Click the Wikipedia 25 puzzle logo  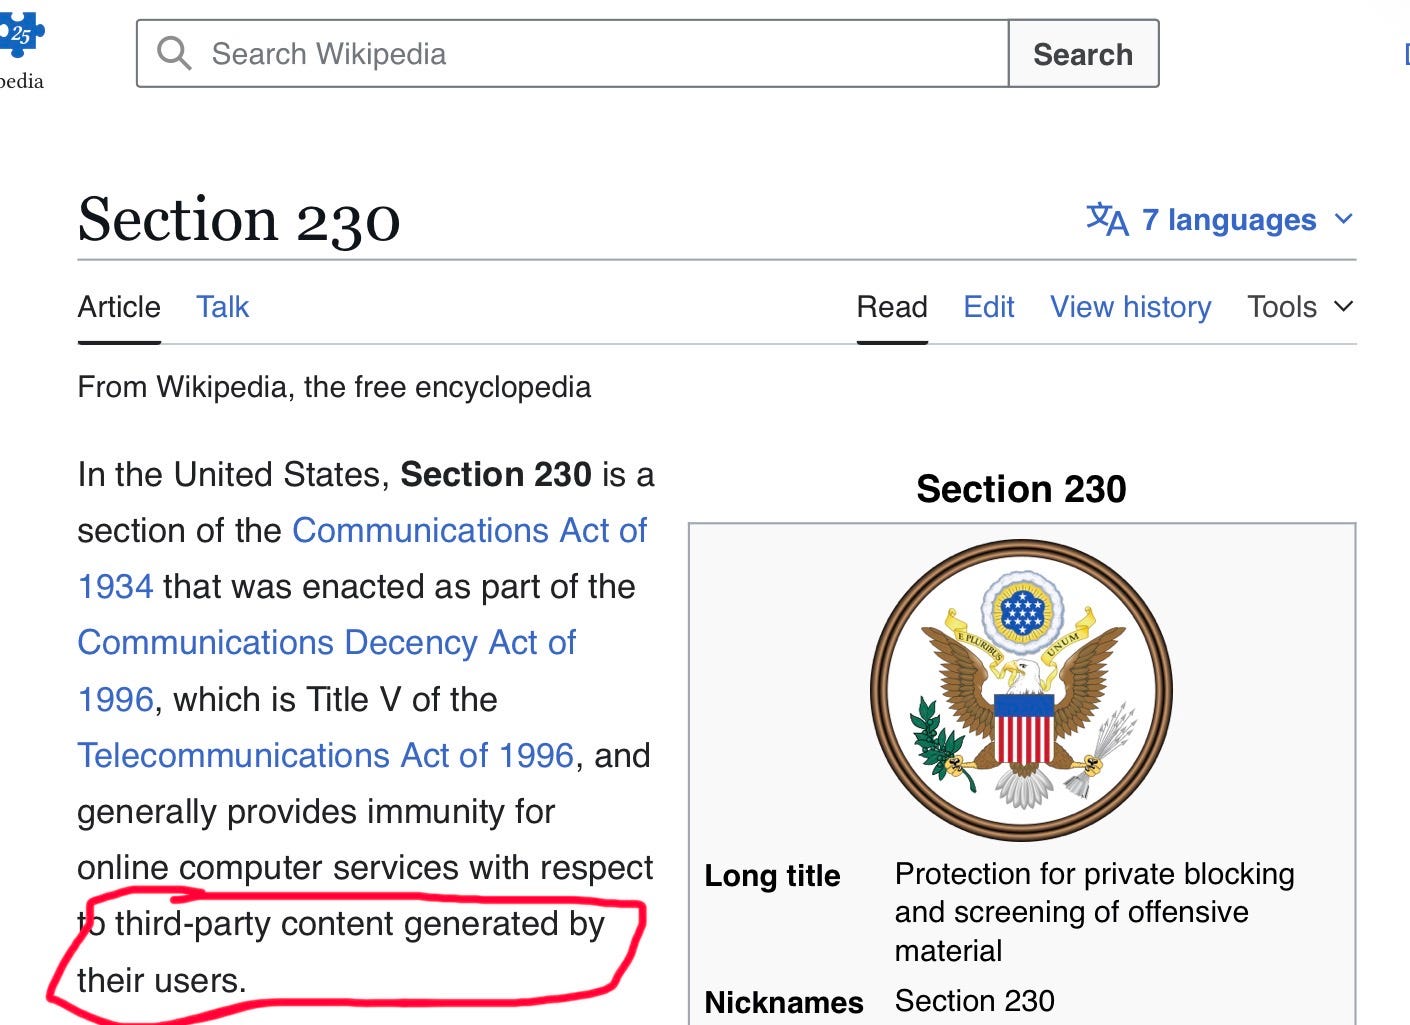[21, 36]
